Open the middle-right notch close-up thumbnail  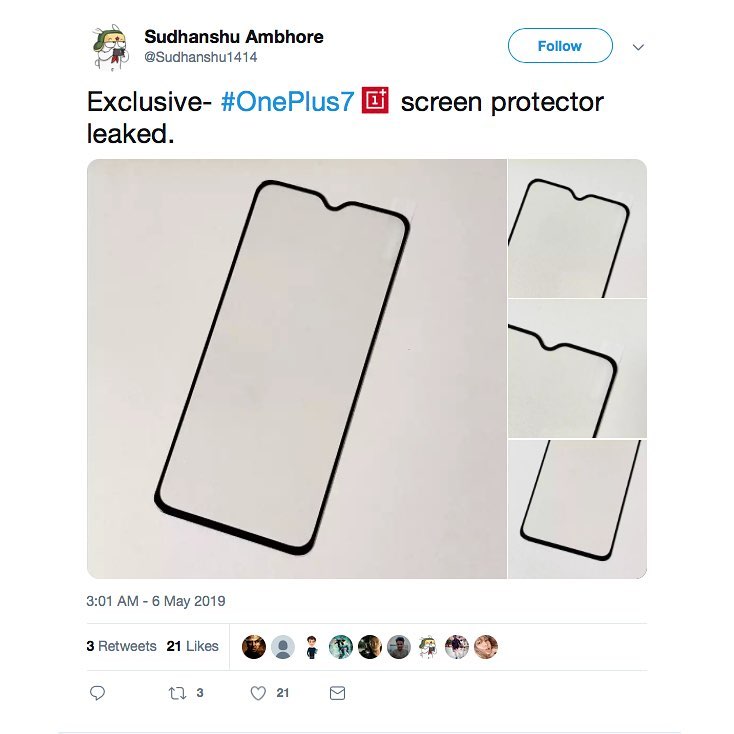click(578, 369)
